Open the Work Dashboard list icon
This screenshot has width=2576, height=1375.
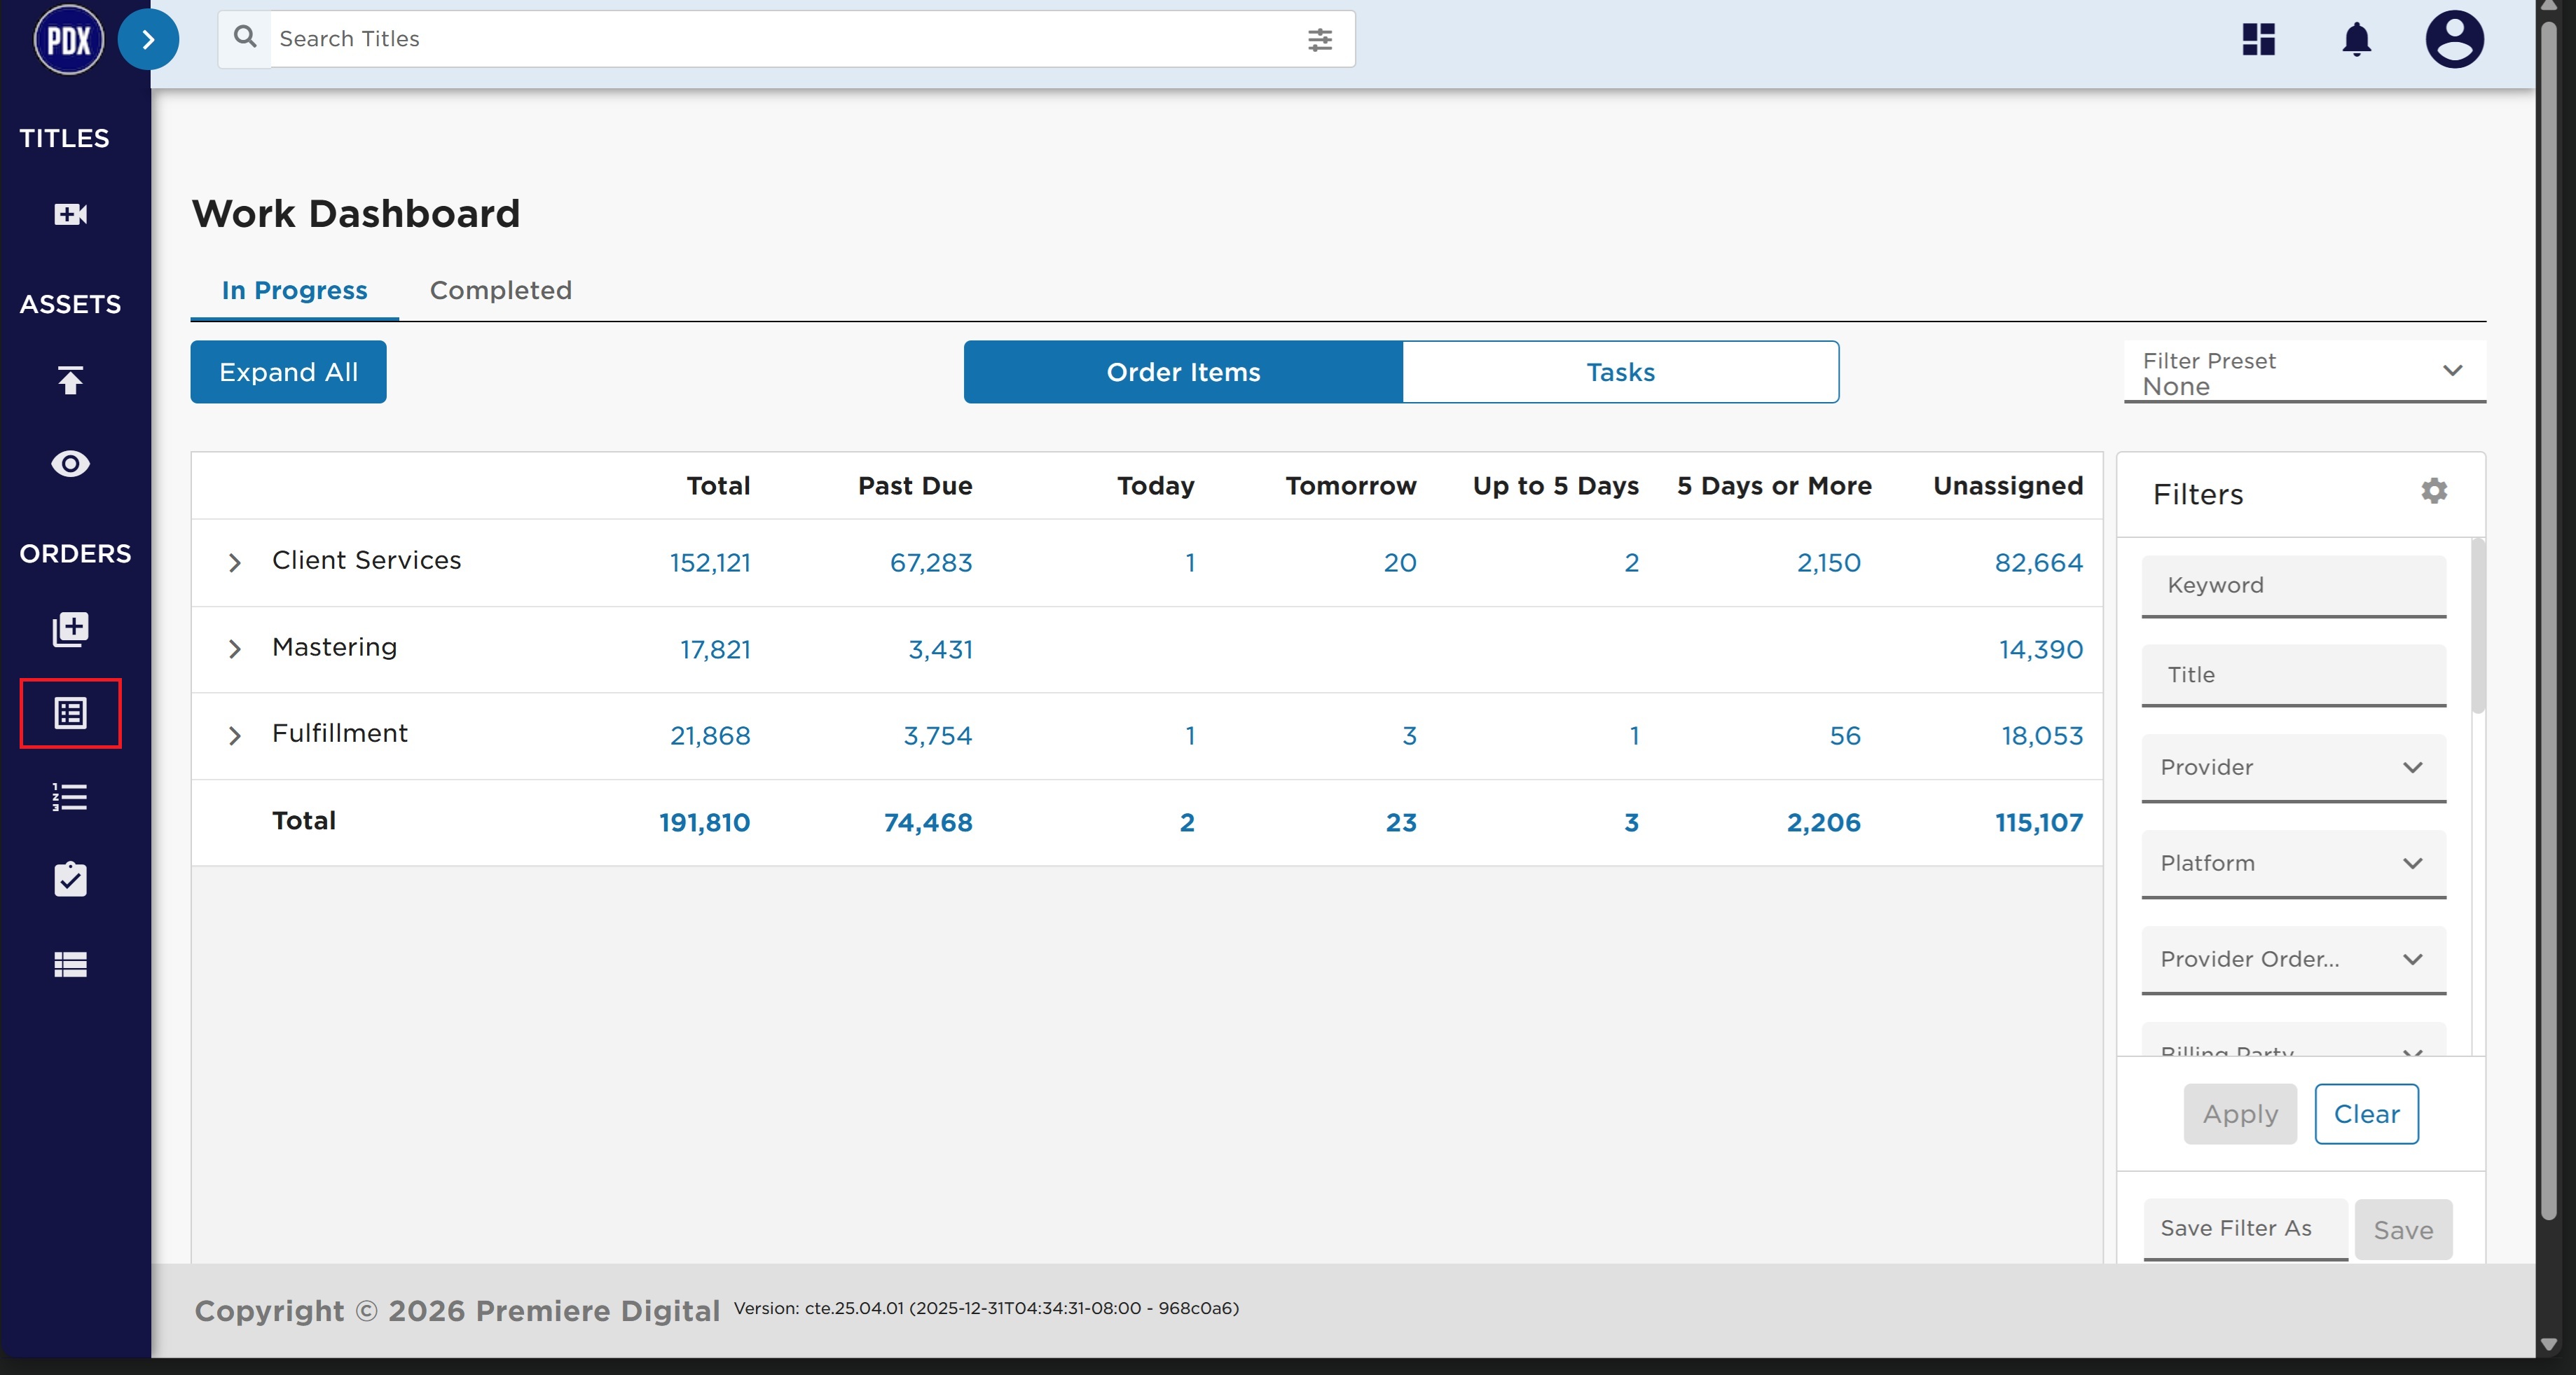70,713
